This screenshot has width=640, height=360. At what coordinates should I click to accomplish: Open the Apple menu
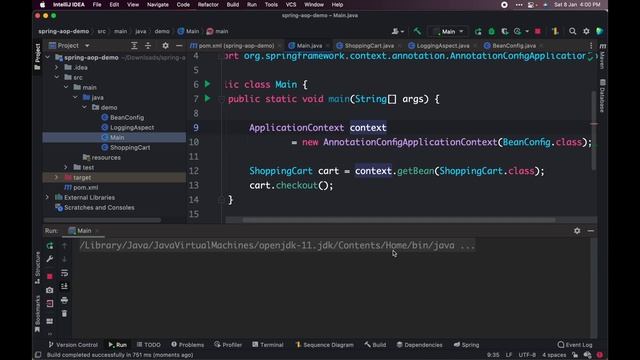[x=42, y=5]
